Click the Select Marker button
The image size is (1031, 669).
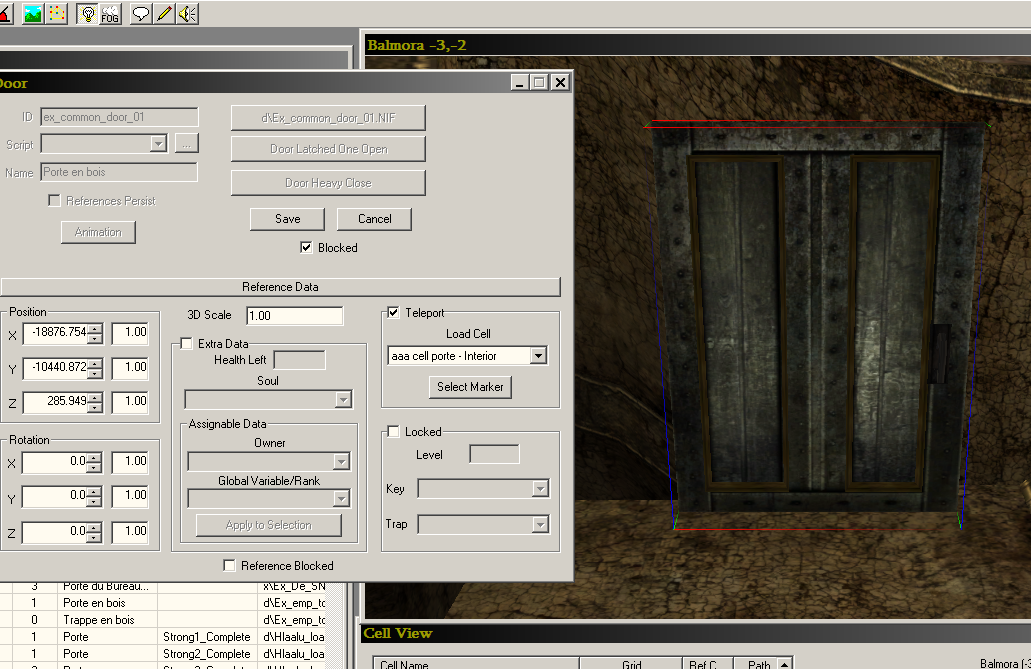click(471, 387)
